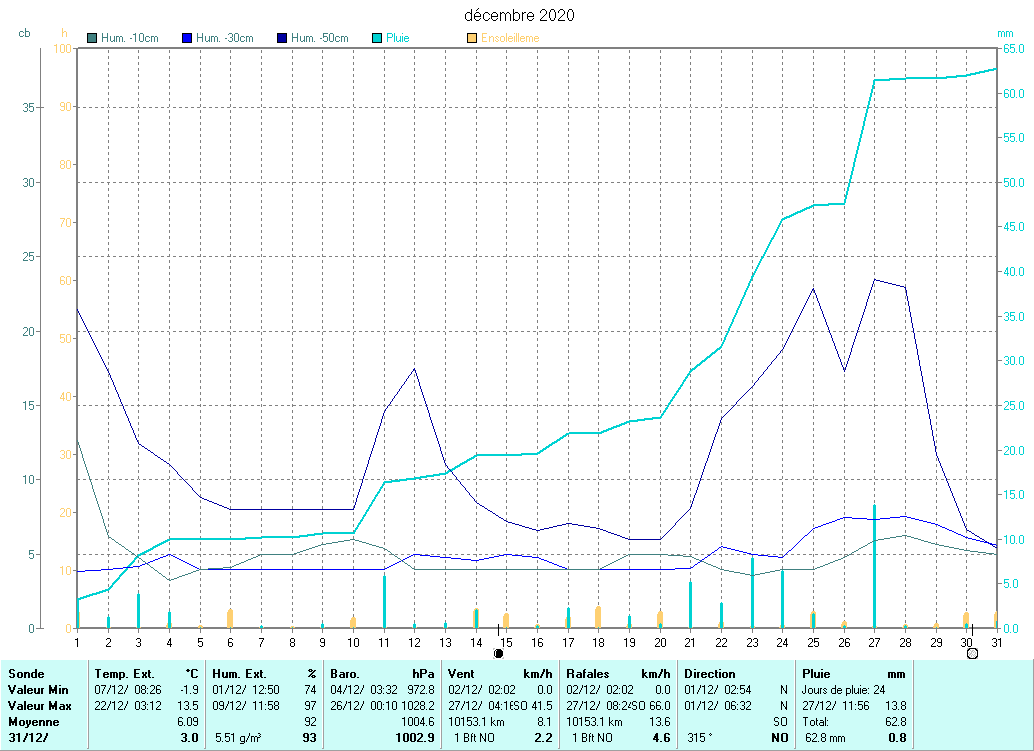Click the décembre 2020 chart title
This screenshot has height=751, width=1034.
(x=519, y=15)
